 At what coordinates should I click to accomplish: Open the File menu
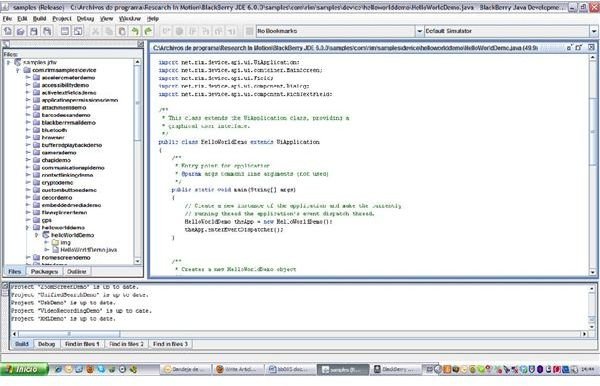tap(7, 18)
